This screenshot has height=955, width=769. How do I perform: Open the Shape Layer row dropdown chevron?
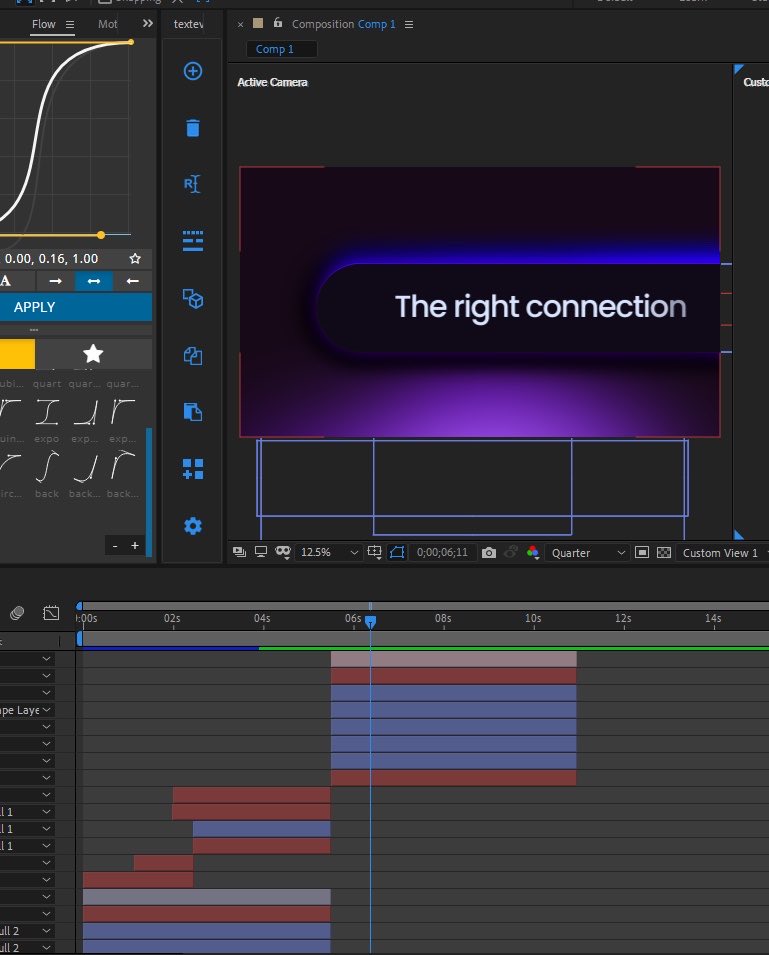point(46,710)
